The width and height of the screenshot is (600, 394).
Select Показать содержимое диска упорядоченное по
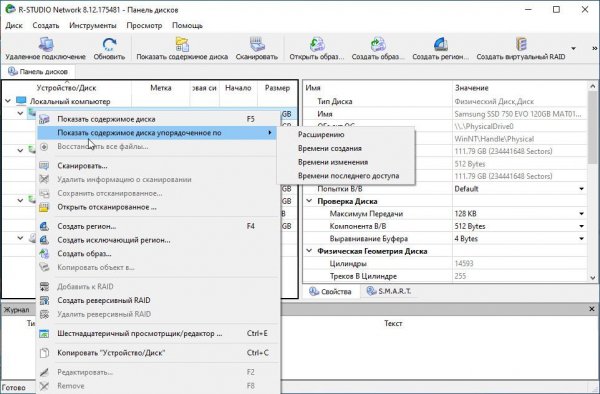[x=157, y=133]
